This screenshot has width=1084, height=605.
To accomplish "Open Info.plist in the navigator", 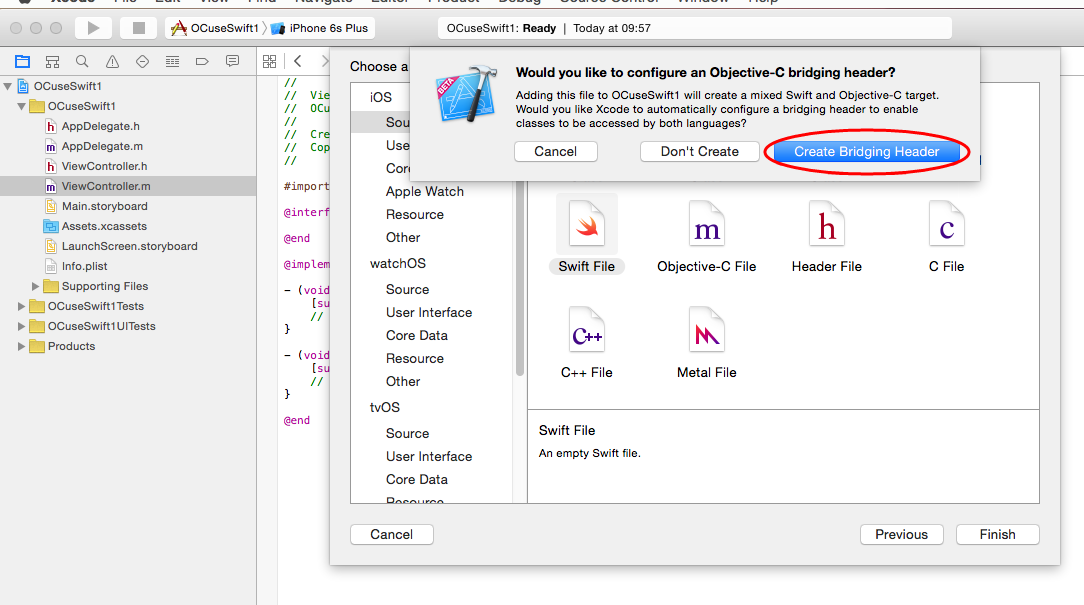I will coord(84,267).
